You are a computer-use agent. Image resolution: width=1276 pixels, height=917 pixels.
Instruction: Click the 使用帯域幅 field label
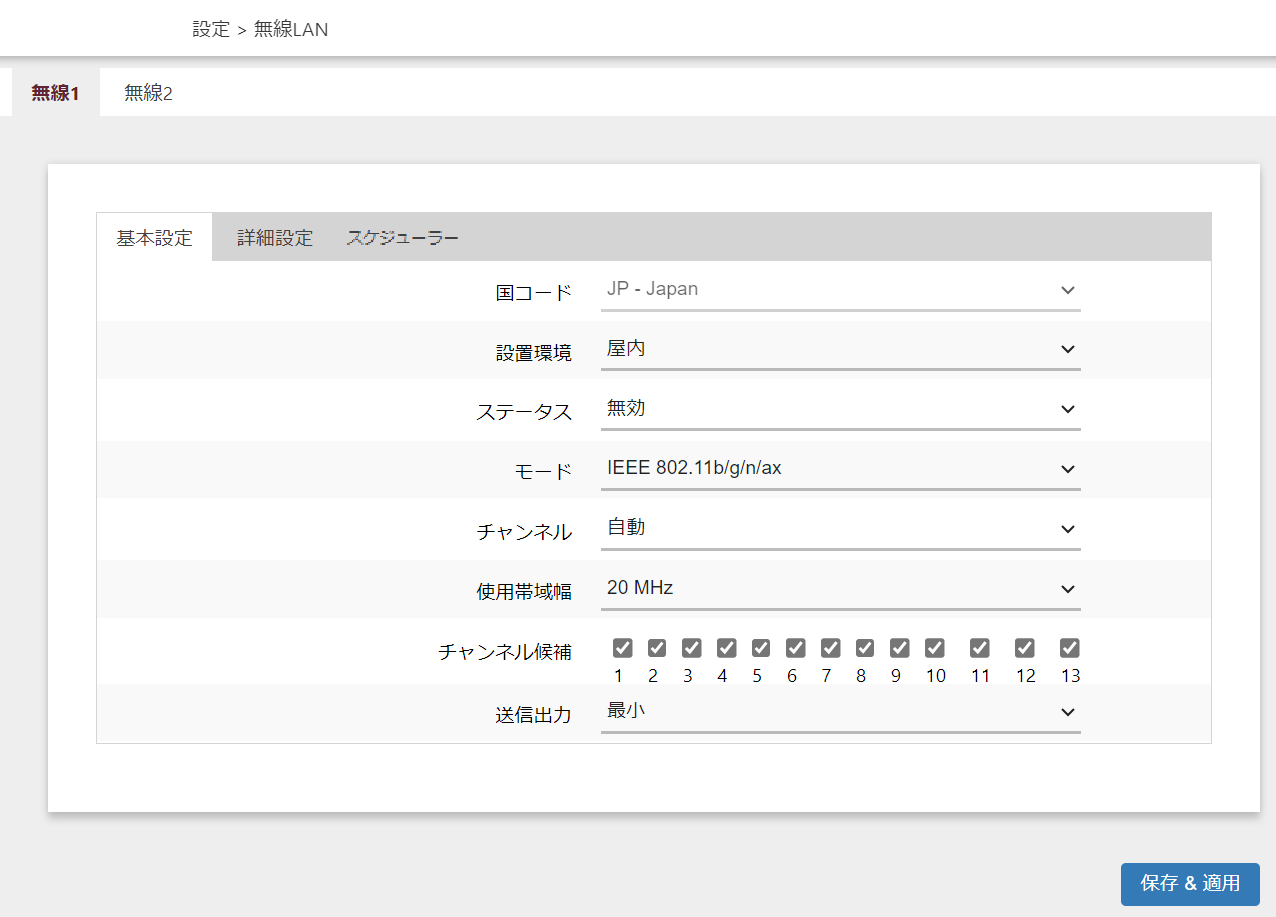(x=524, y=592)
